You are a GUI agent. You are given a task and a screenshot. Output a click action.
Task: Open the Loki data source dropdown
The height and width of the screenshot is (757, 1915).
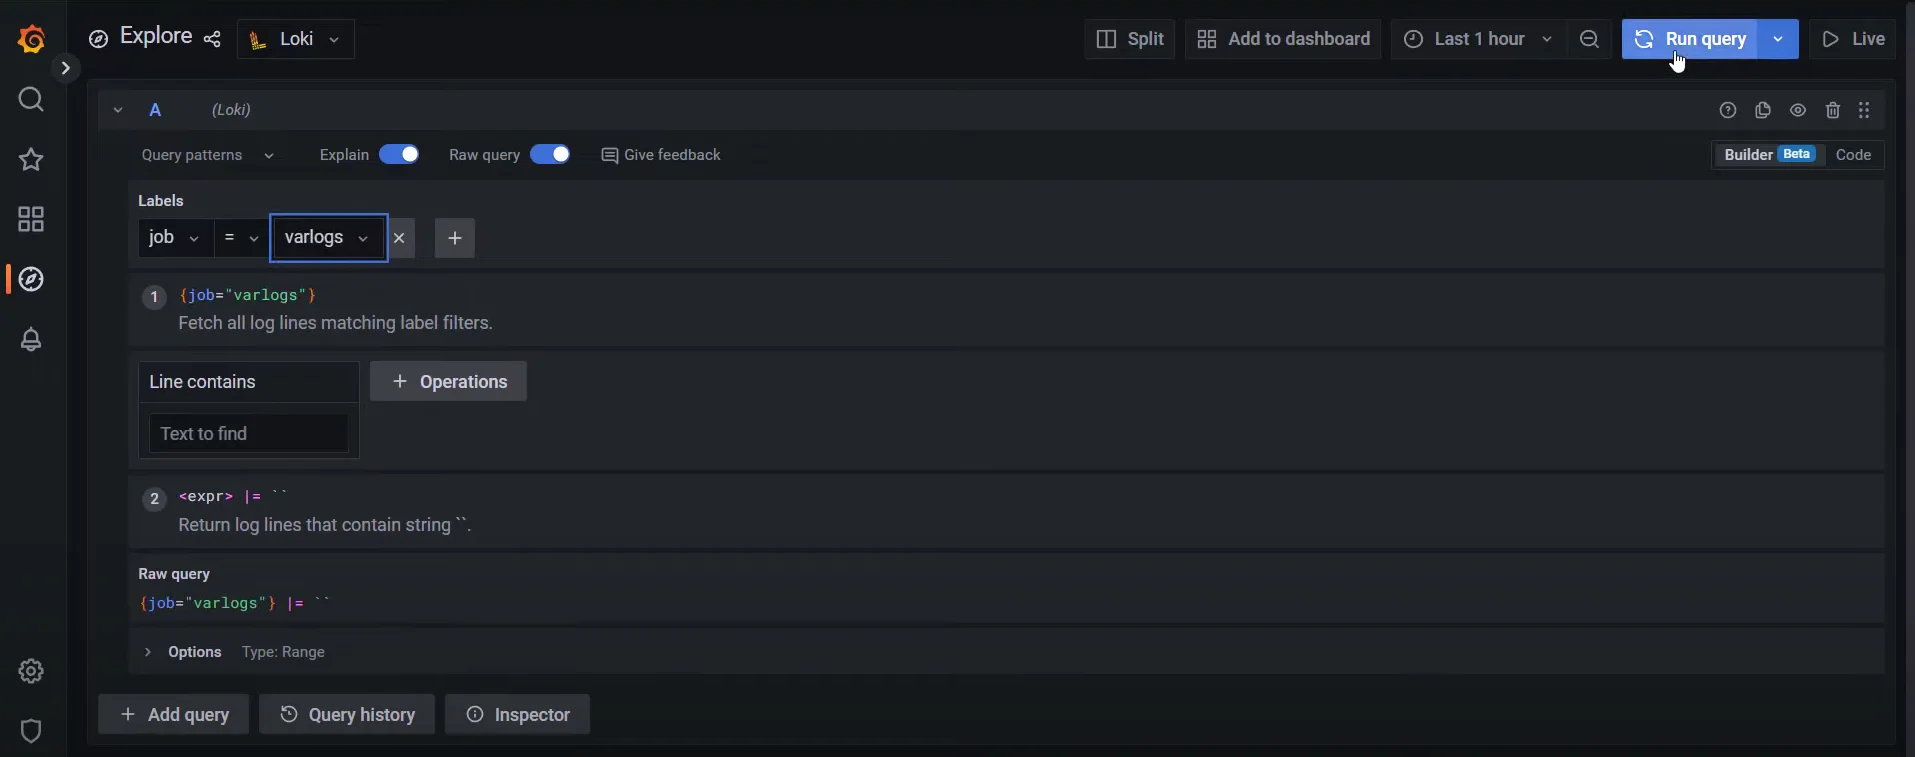pyautogui.click(x=296, y=39)
